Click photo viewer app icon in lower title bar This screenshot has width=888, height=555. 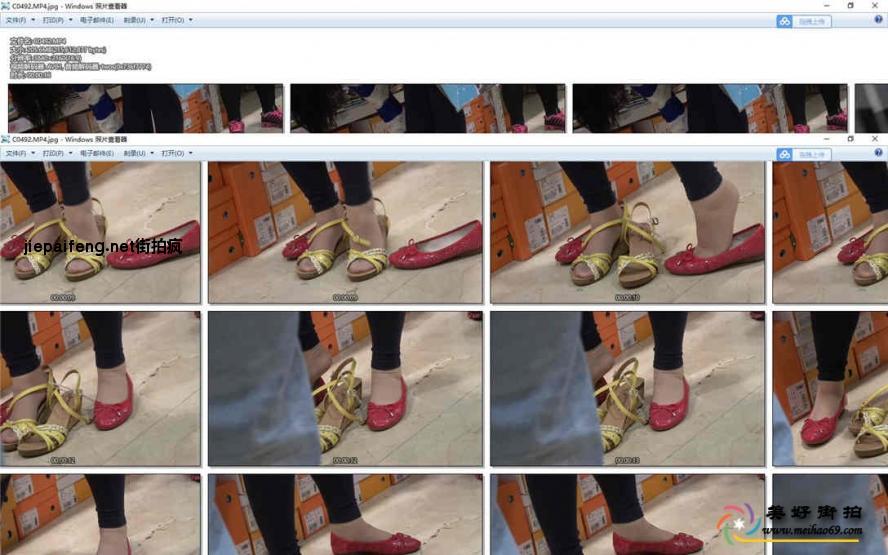pyautogui.click(x=5, y=139)
